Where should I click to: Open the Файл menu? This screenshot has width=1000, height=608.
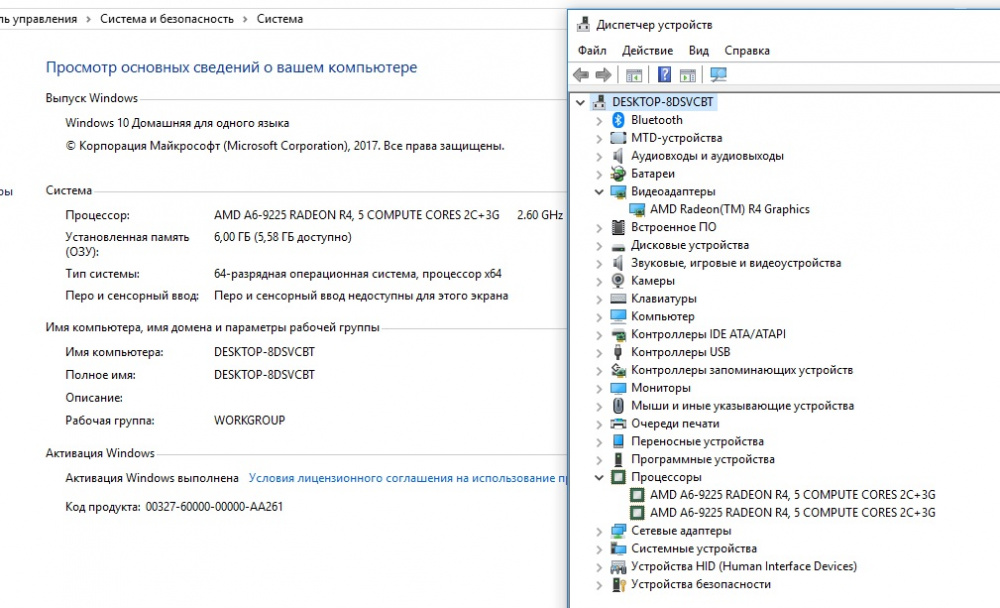pos(592,50)
